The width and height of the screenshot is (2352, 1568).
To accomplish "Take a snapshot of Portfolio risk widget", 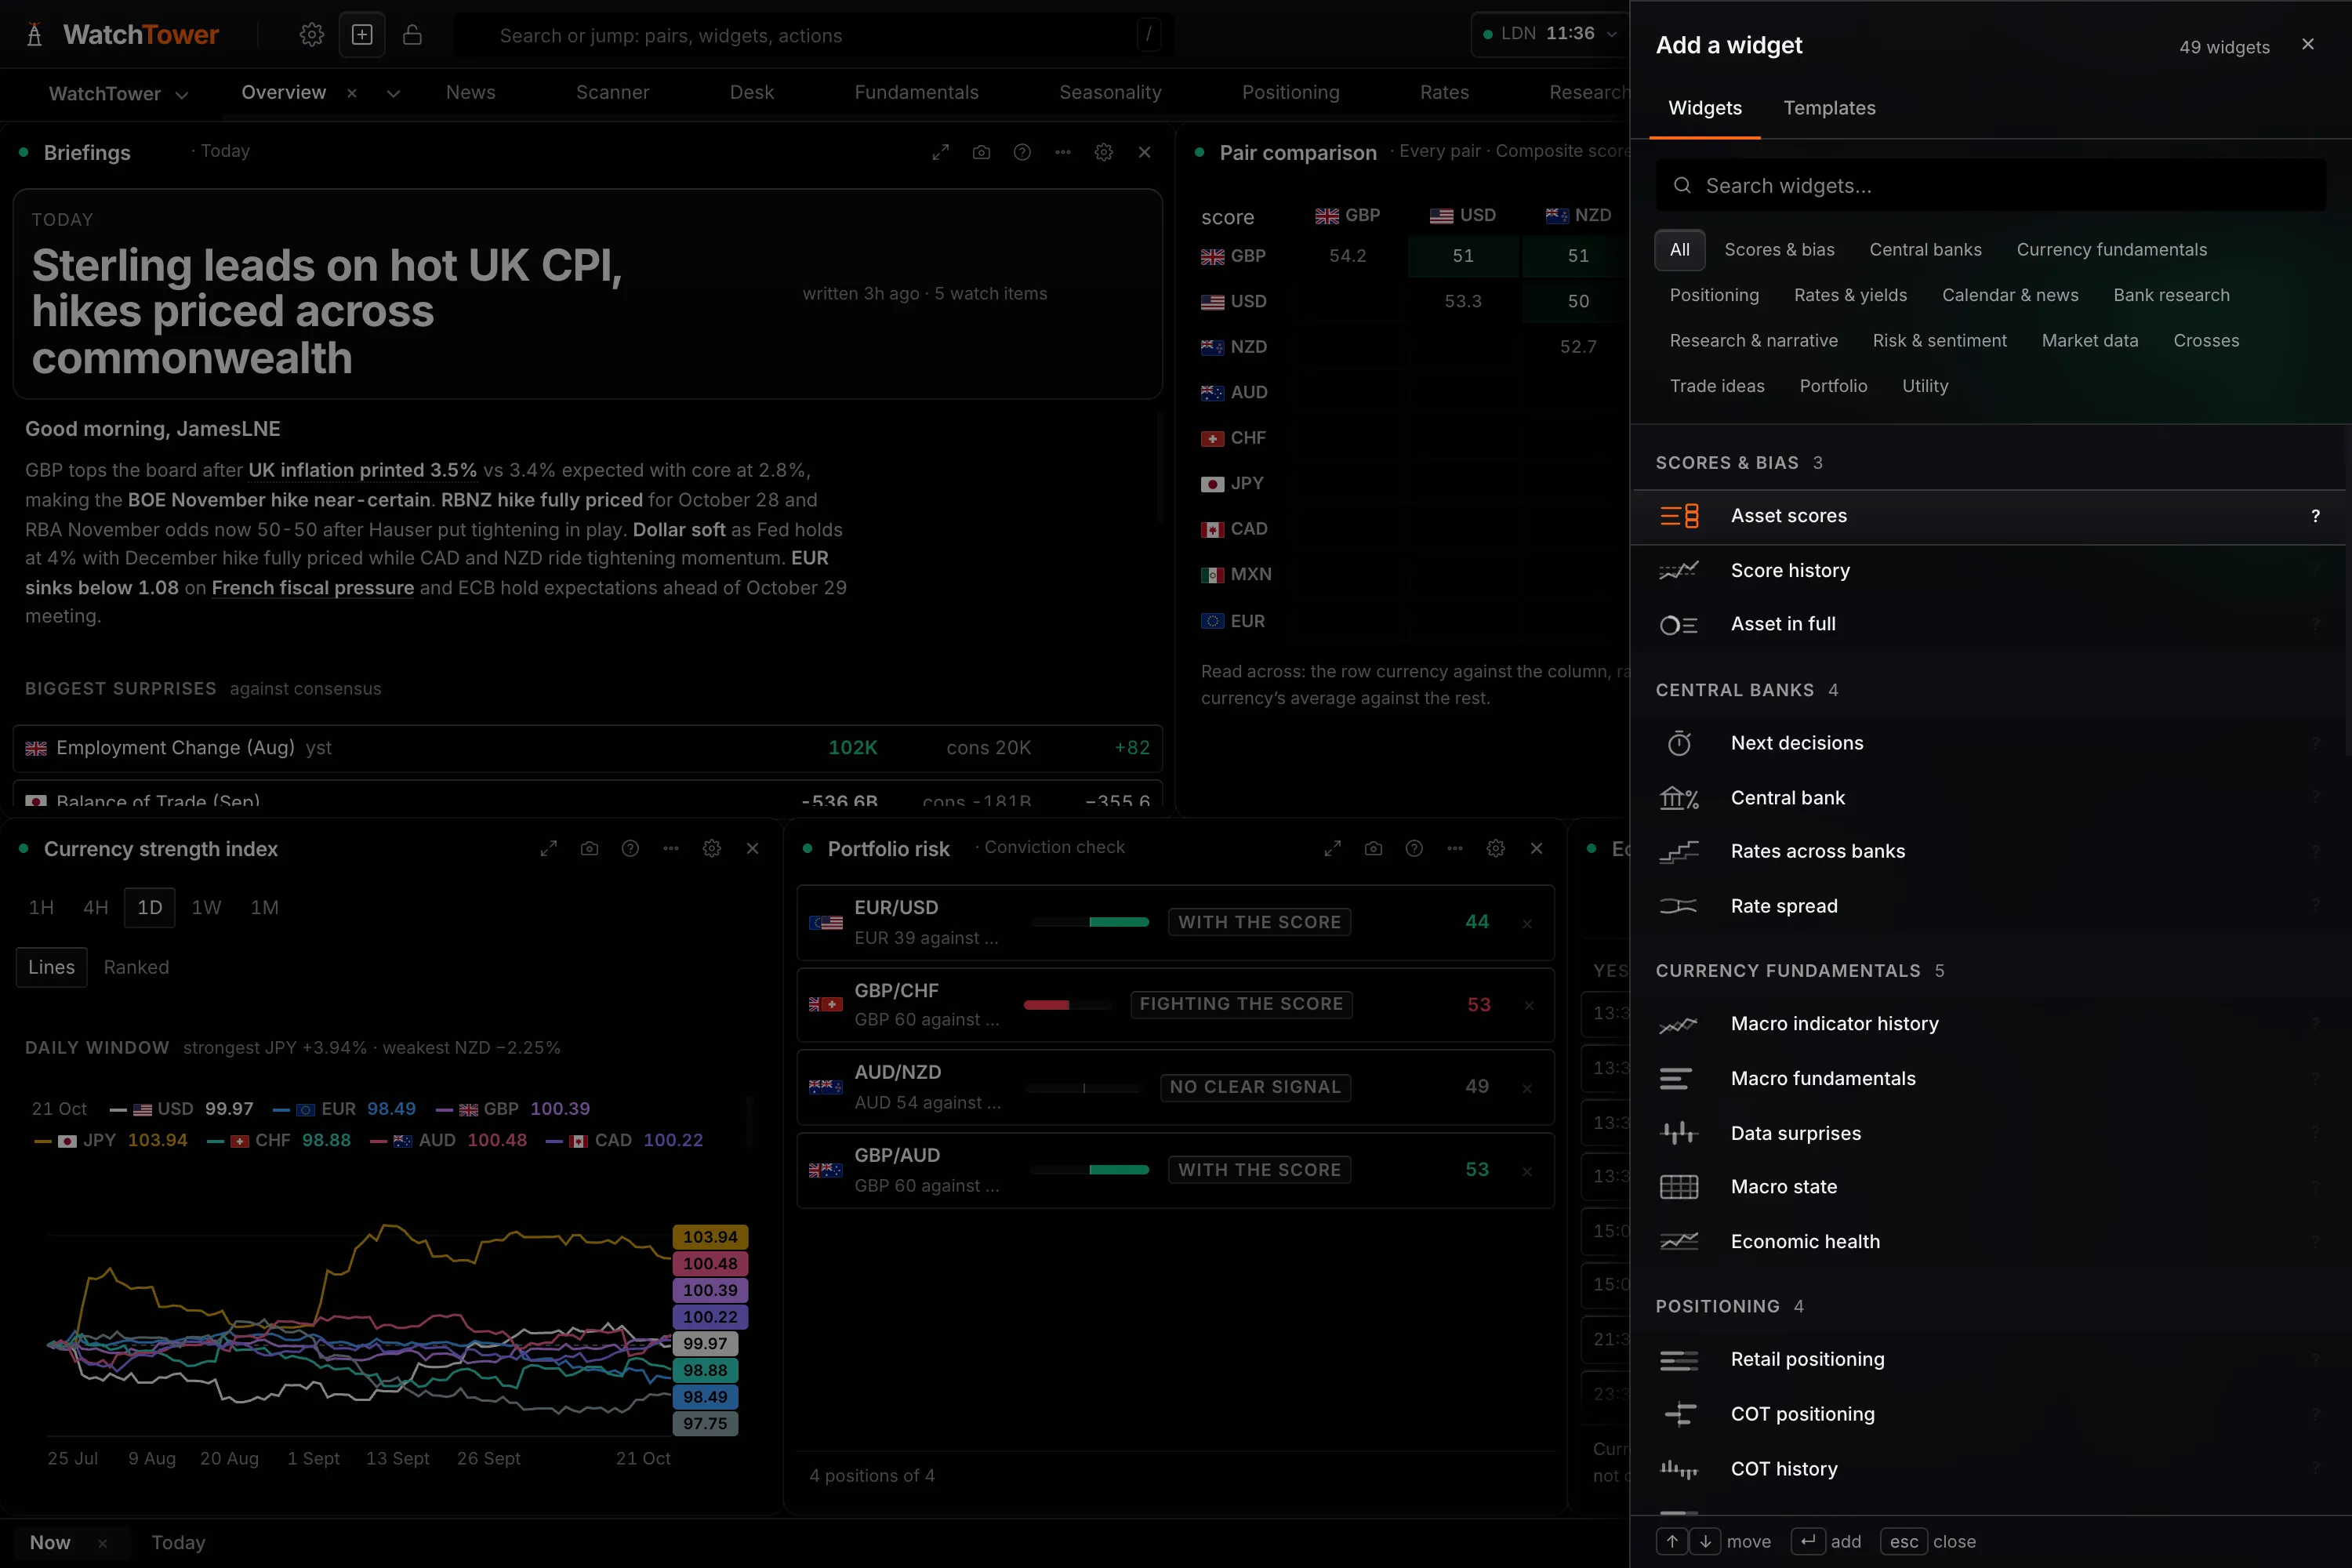I will tap(1373, 848).
